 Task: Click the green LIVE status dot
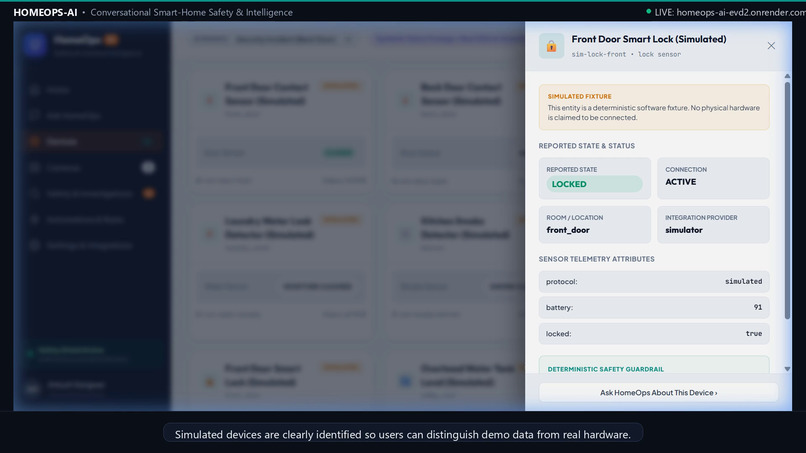coord(649,11)
